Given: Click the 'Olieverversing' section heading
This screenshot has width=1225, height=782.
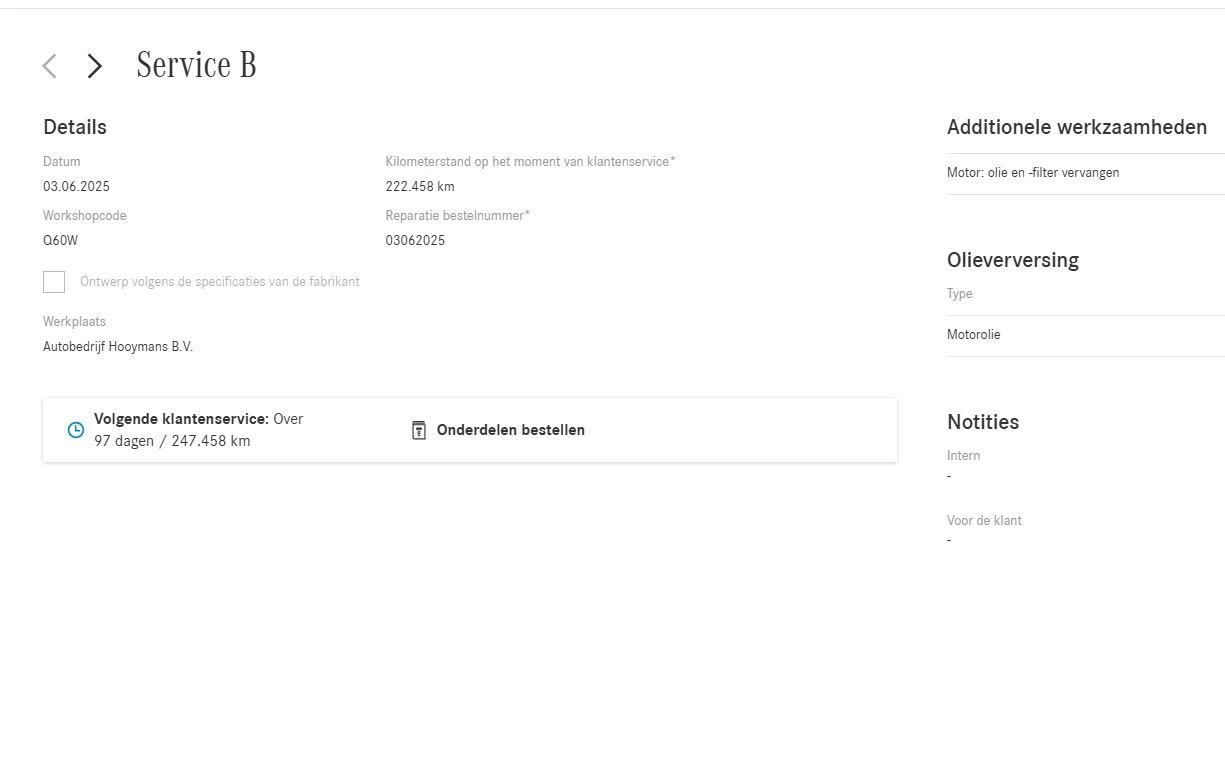Looking at the screenshot, I should [1013, 260].
